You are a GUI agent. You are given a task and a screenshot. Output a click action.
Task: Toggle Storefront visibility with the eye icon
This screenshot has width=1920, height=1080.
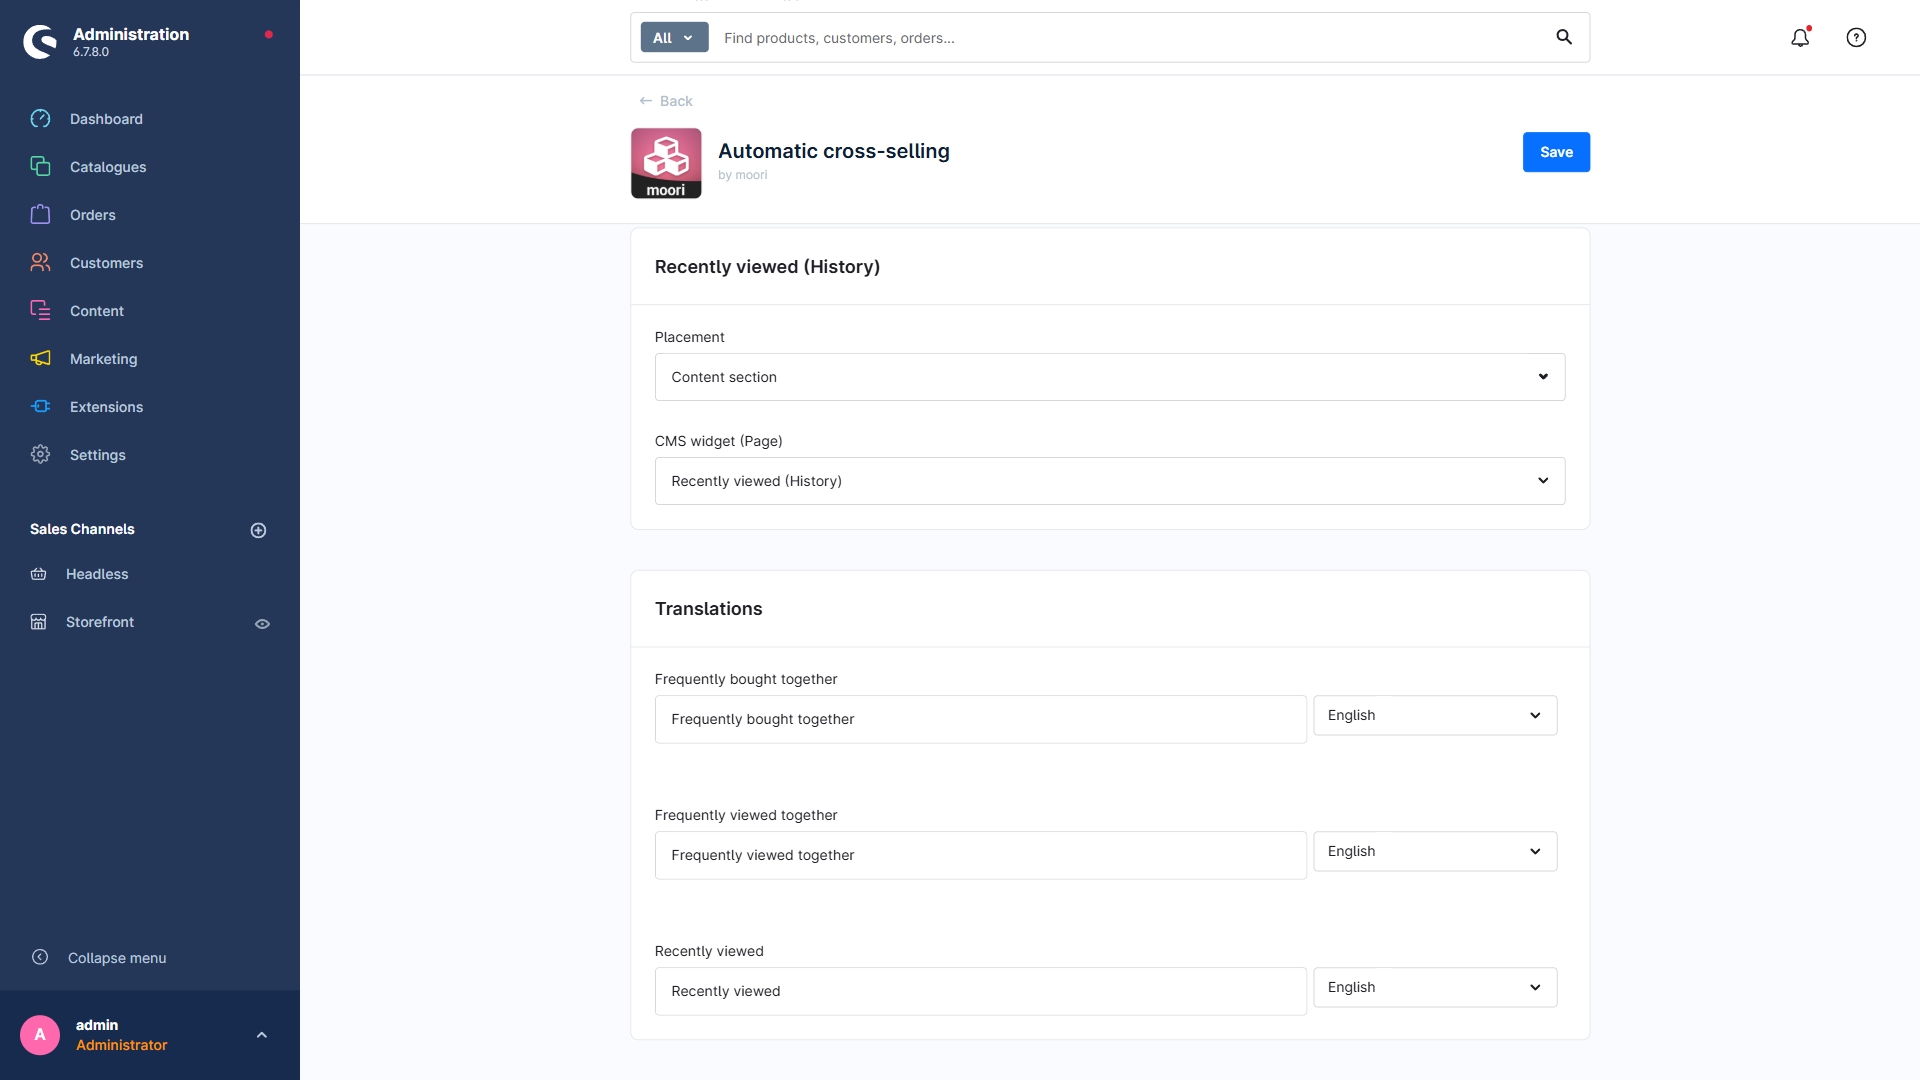click(262, 623)
